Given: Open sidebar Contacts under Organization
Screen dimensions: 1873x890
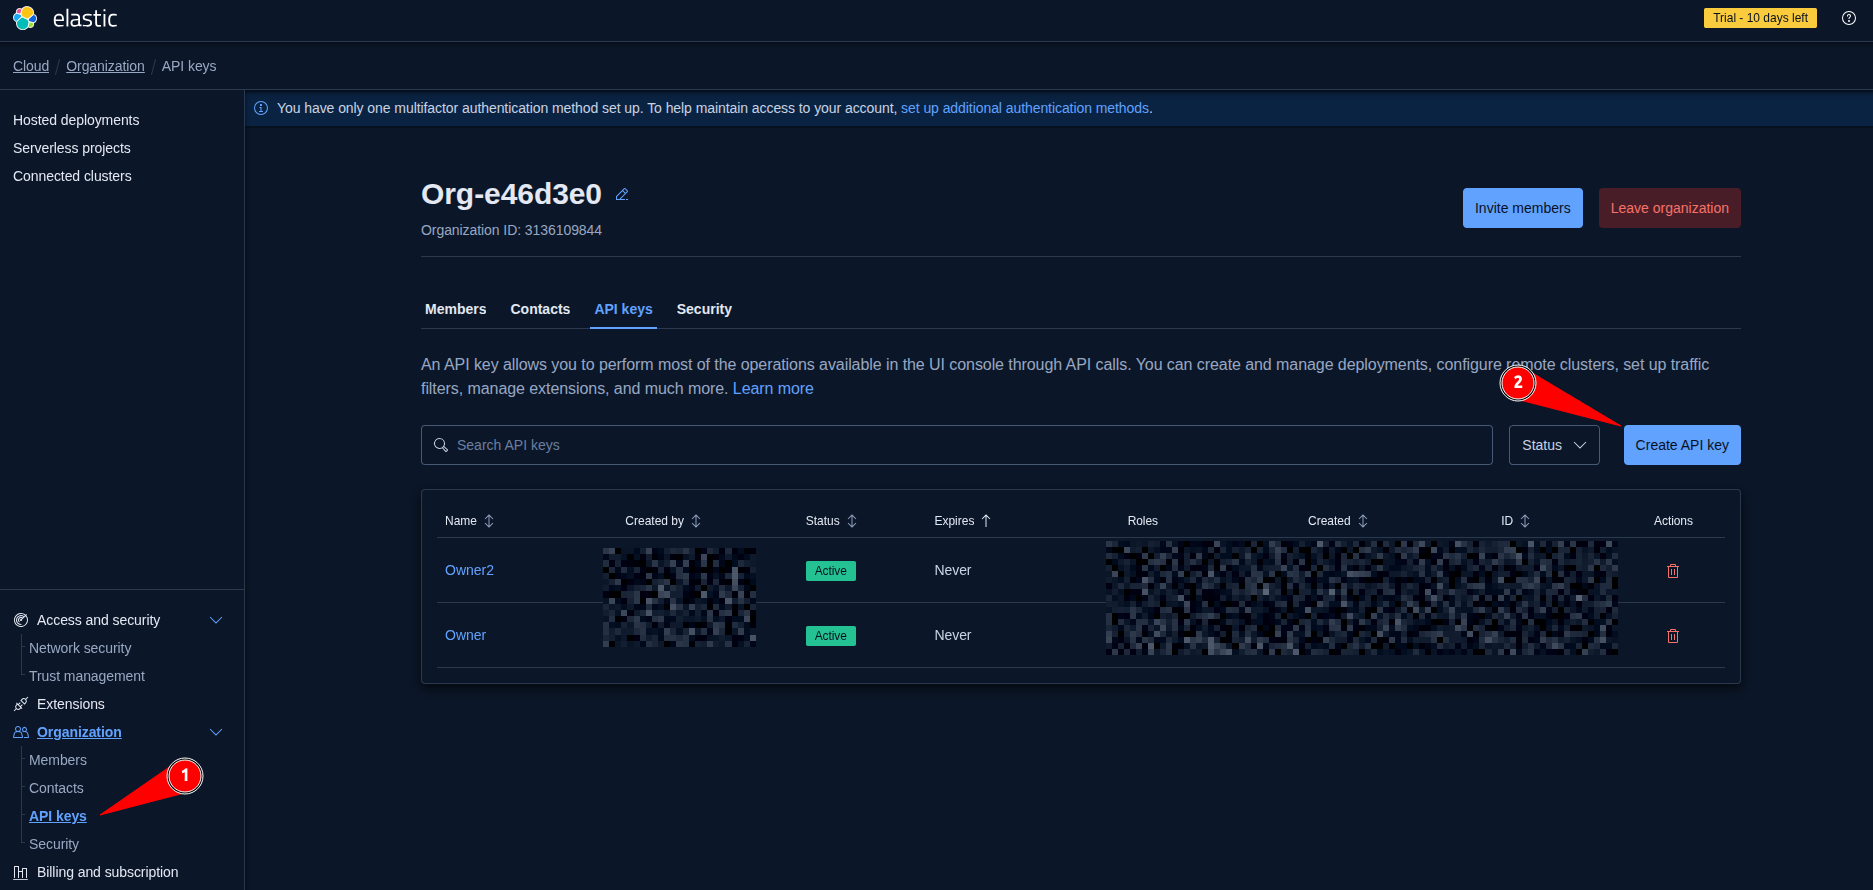Looking at the screenshot, I should click(56, 788).
